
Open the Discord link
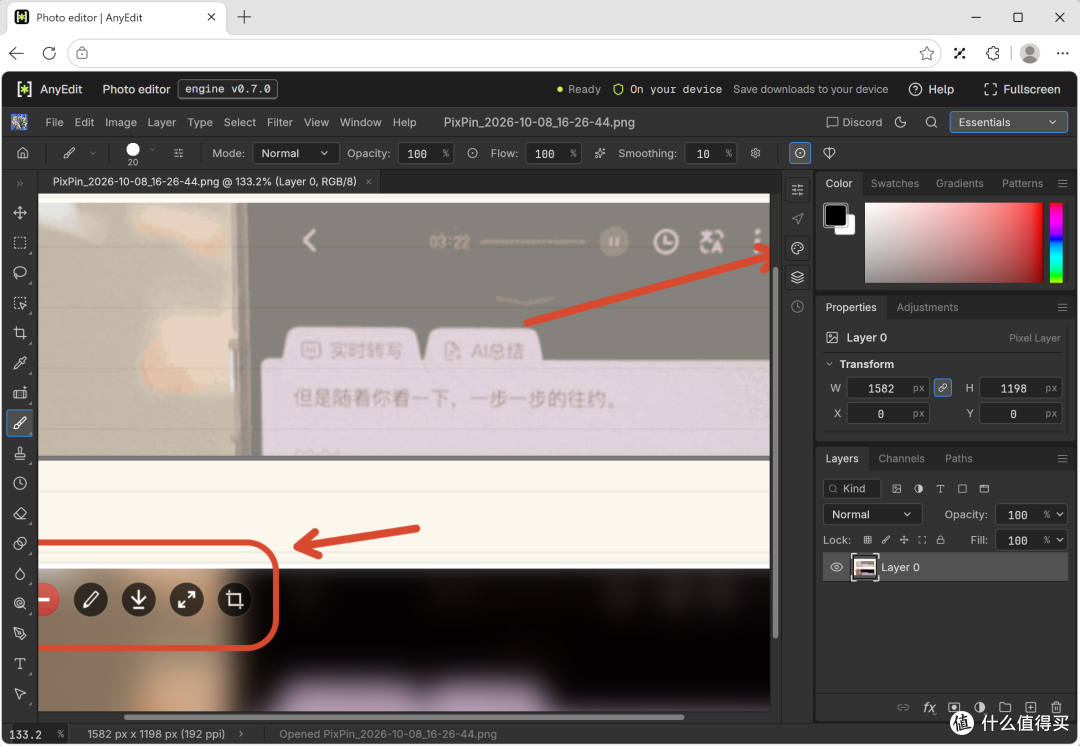pyautogui.click(x=854, y=122)
